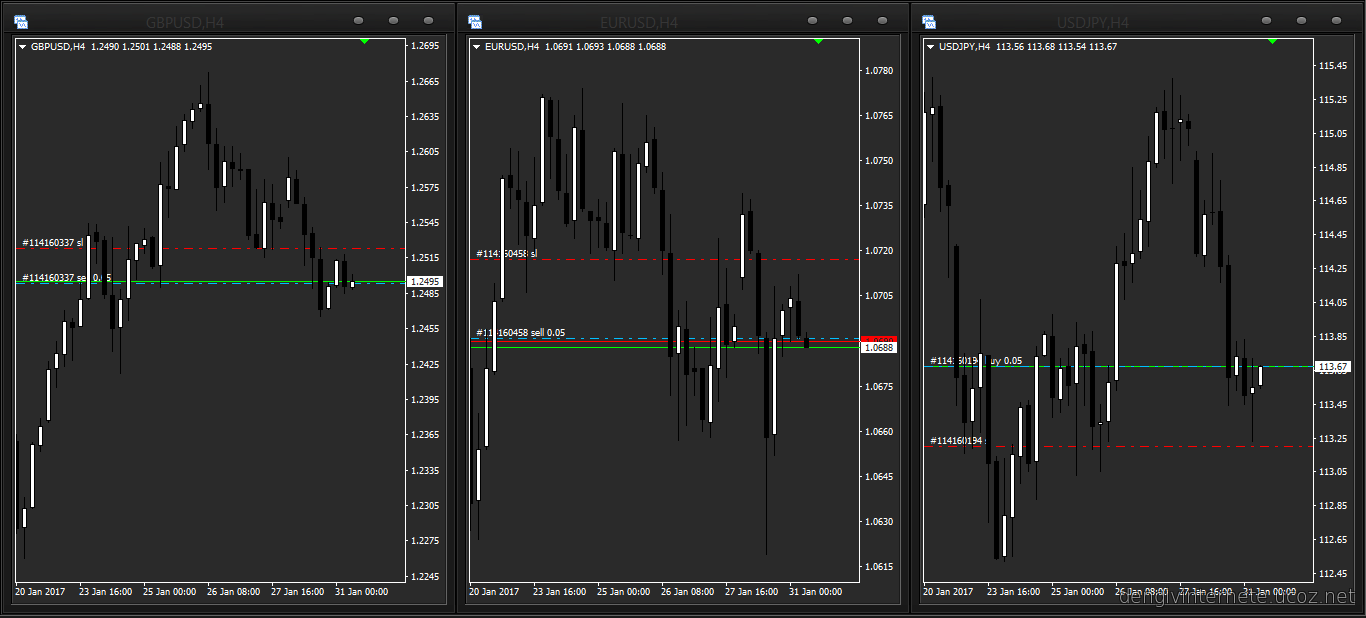Click the green chart shift triangle on USDJPY
The width and height of the screenshot is (1366, 618).
1272,41
